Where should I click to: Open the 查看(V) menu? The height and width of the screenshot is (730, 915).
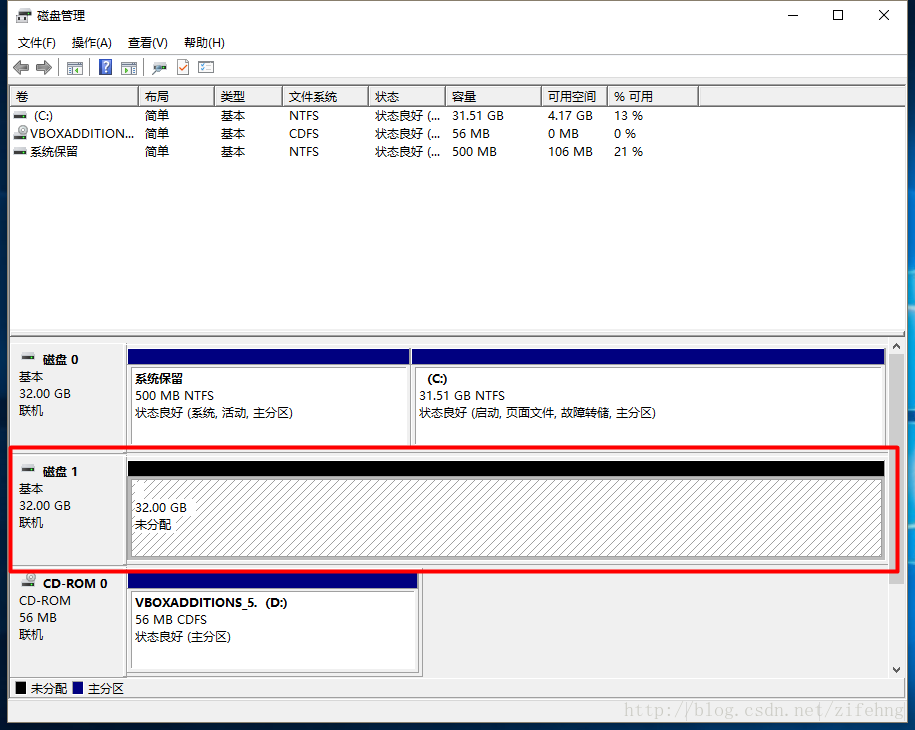click(148, 43)
